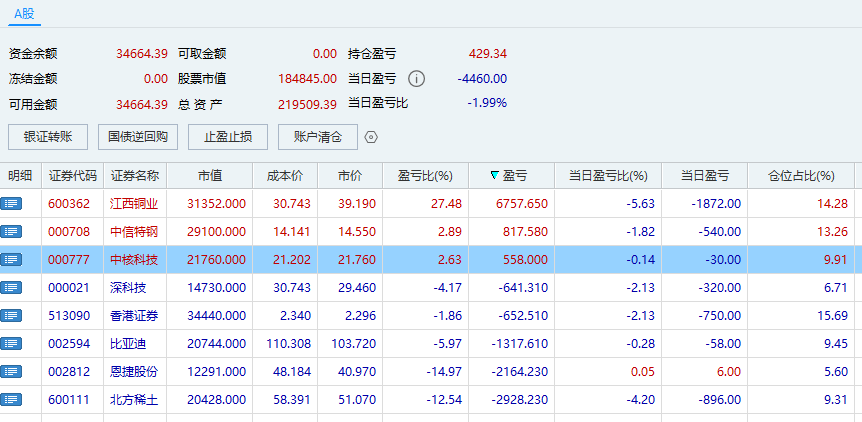The height and width of the screenshot is (422, 862).
Task: Open details icon for 比亚迪 row
Action: pyautogui.click(x=12, y=343)
